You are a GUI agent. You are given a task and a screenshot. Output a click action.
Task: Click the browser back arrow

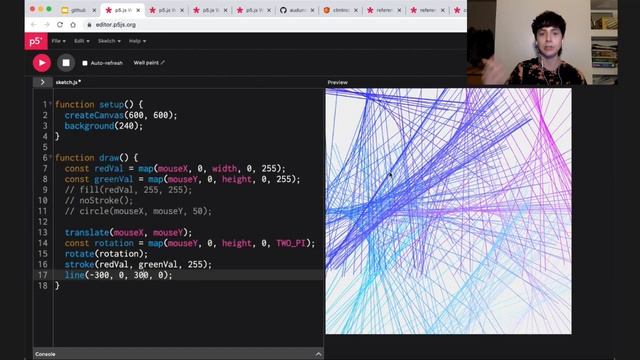coord(33,25)
